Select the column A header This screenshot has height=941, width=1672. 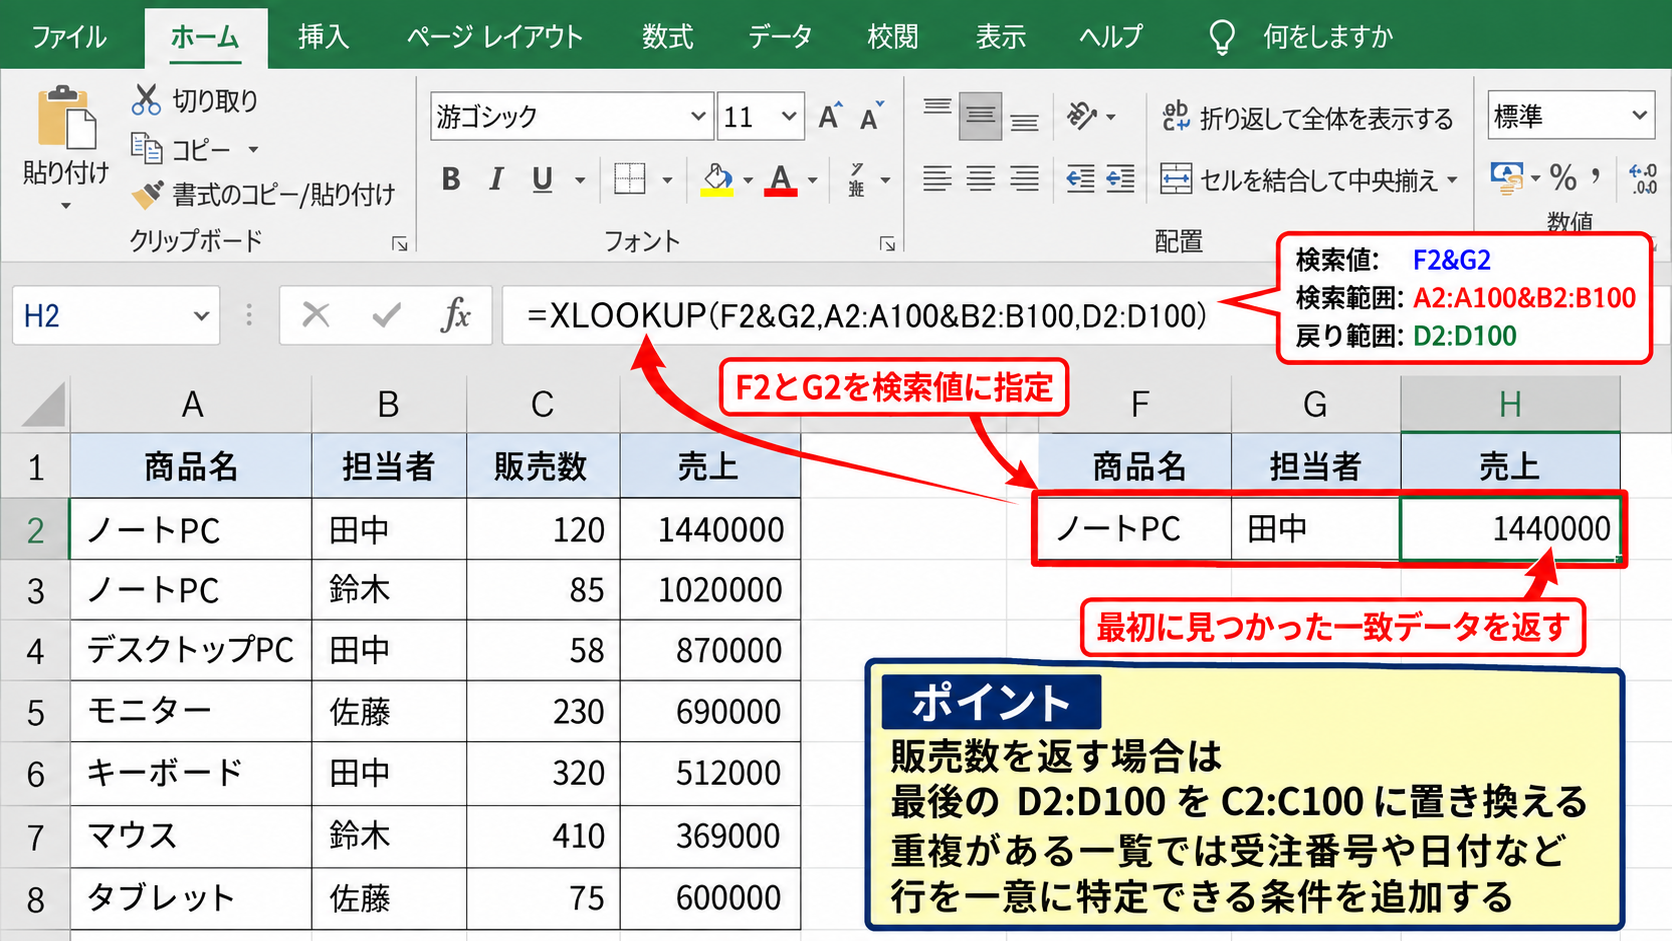tap(191, 404)
